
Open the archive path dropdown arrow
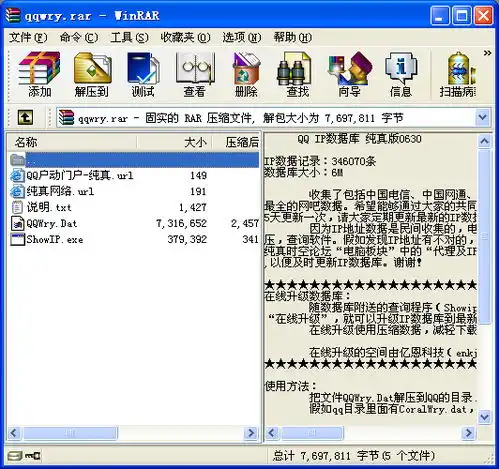tap(483, 117)
